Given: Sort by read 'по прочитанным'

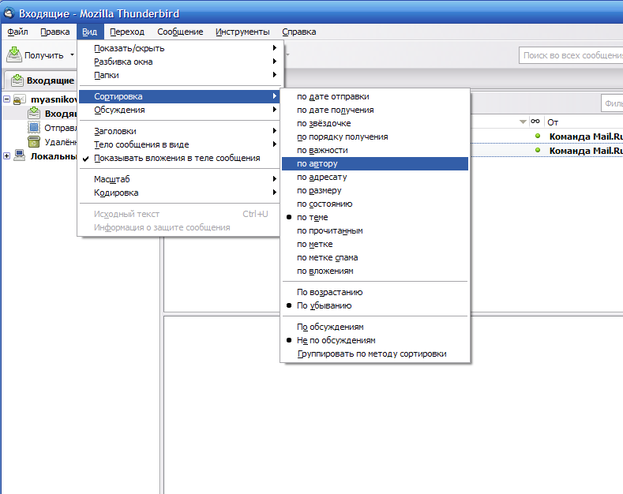Looking at the screenshot, I should 375,231.
